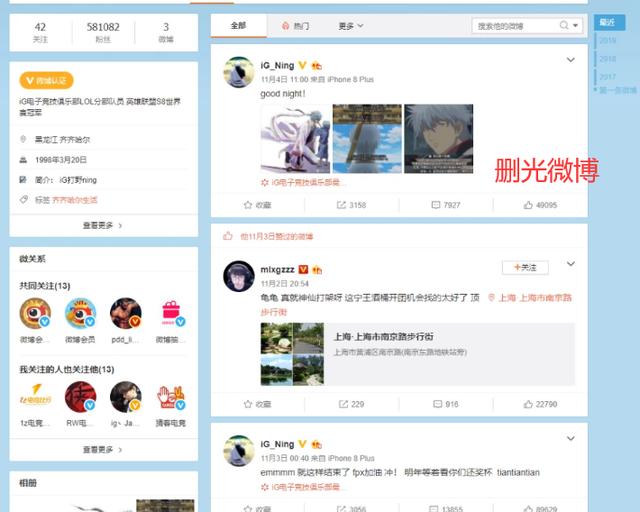Click the favorite star icon under the good night! post

point(248,205)
